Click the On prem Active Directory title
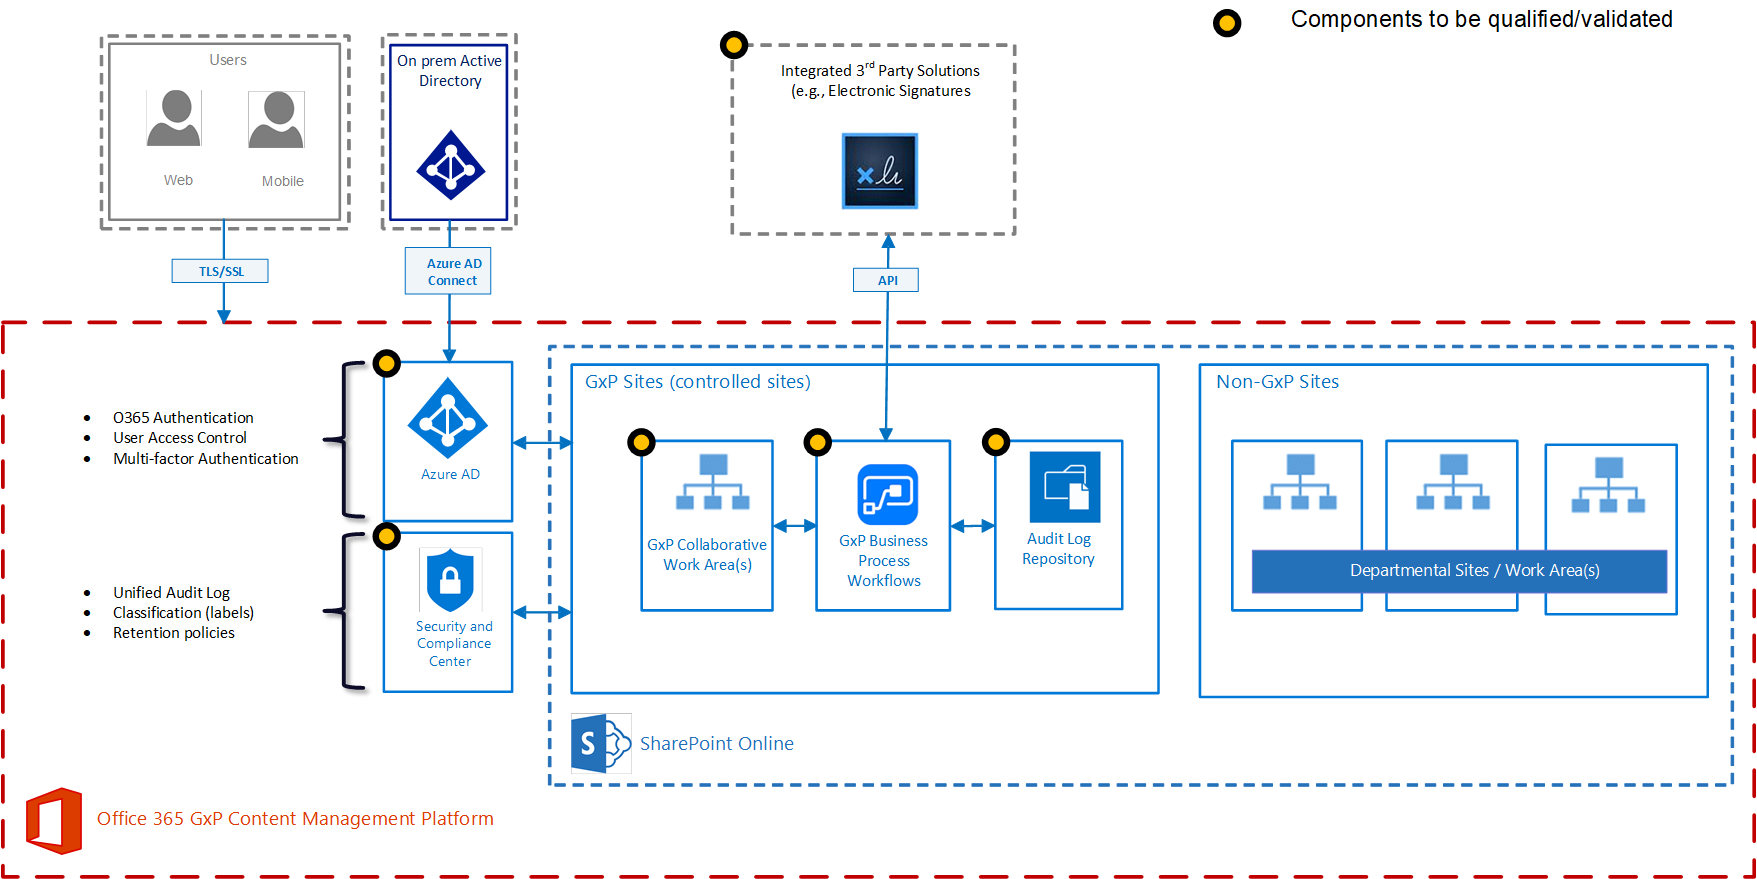 pyautogui.click(x=450, y=71)
